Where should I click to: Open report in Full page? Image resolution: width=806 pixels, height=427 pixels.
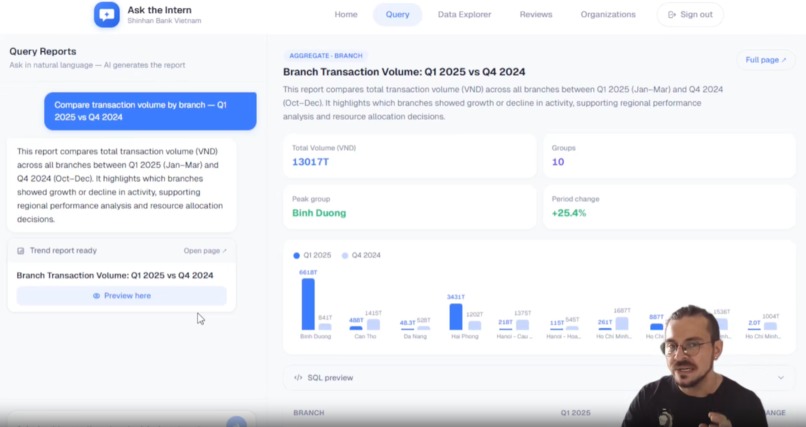(x=765, y=60)
